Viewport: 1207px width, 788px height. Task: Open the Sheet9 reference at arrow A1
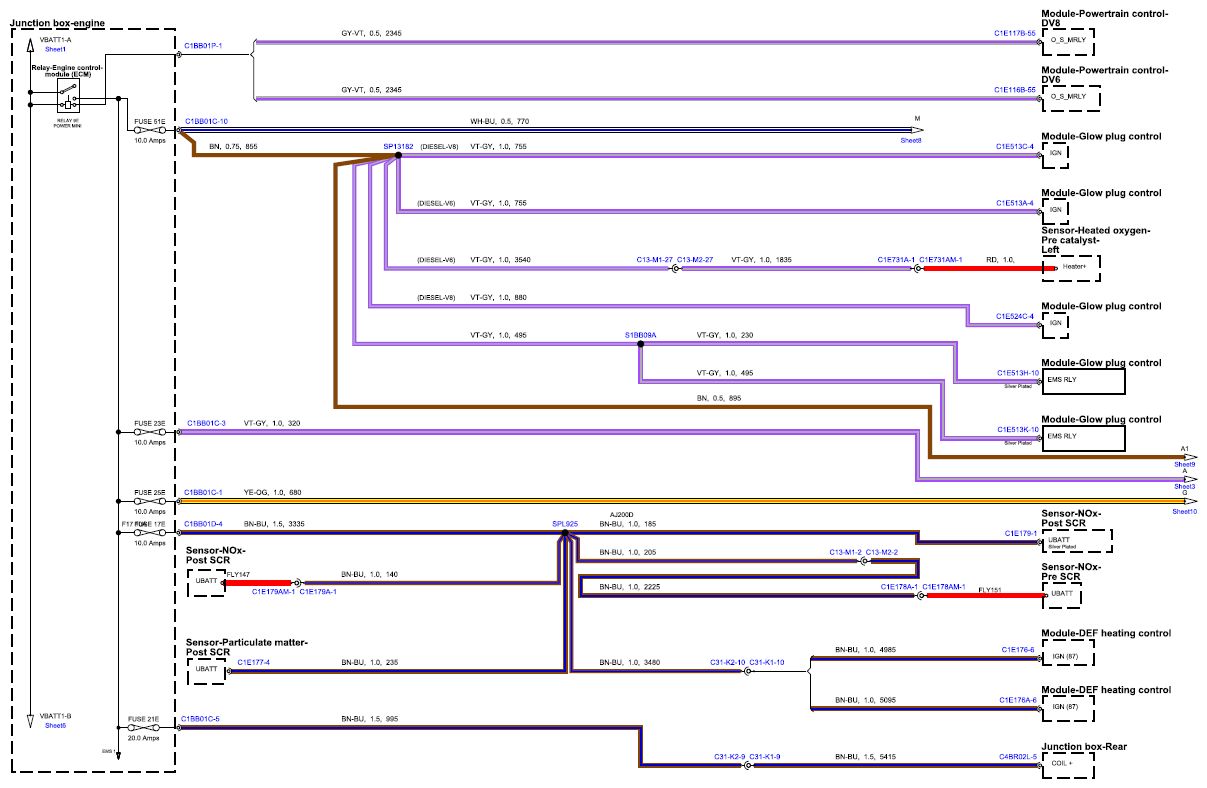pyautogui.click(x=1185, y=464)
